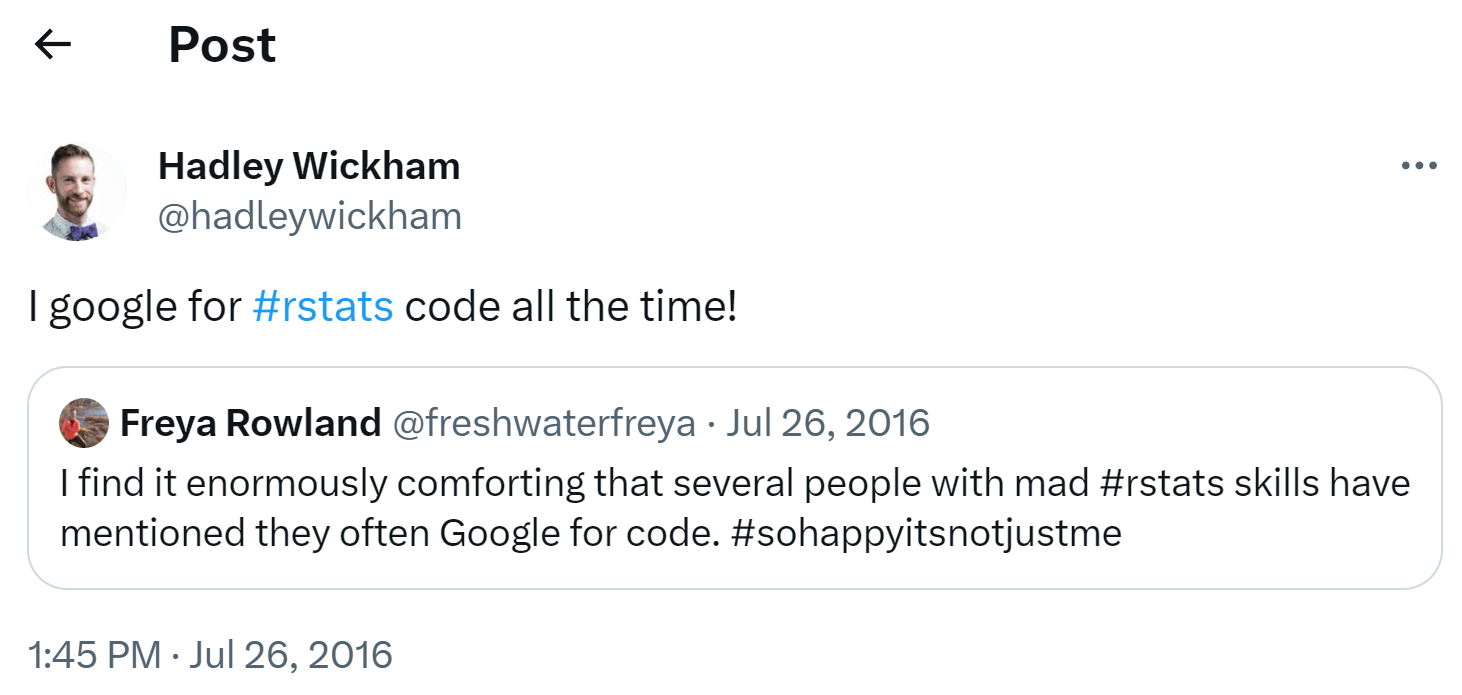The width and height of the screenshot is (1462, 695).
Task: Click the 'code all the time!' text
Action: click(x=570, y=307)
